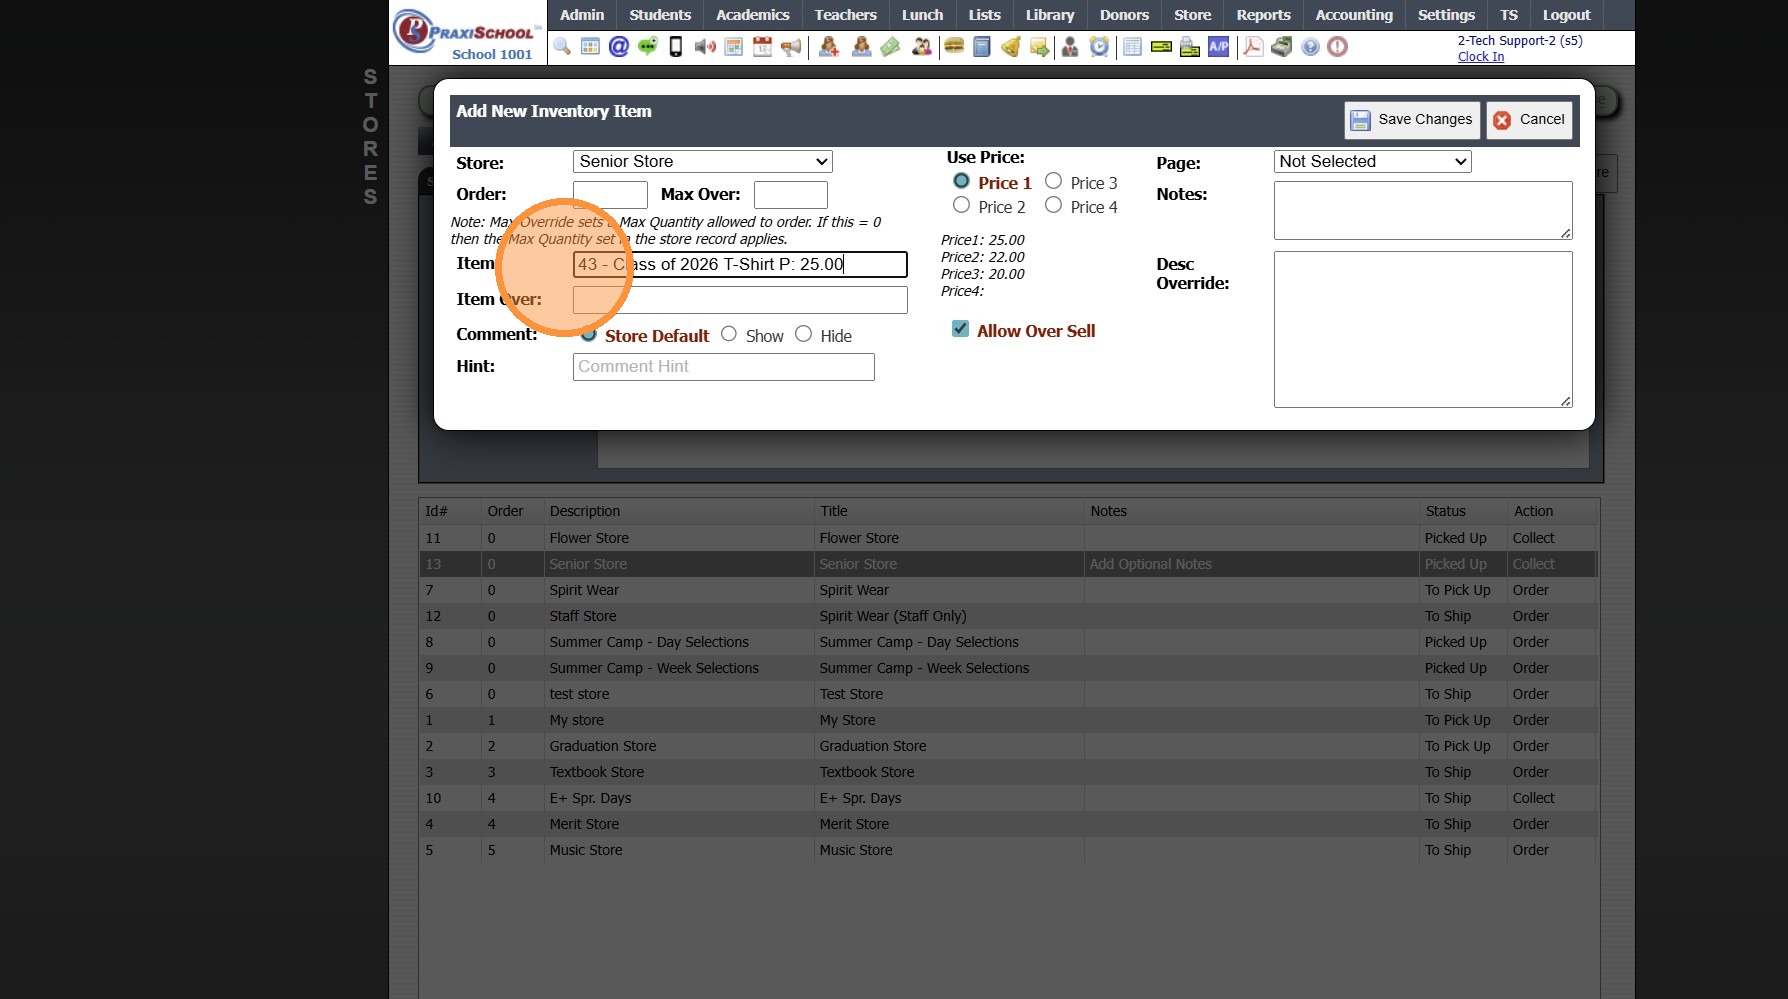Click the Cancel button

1529,120
